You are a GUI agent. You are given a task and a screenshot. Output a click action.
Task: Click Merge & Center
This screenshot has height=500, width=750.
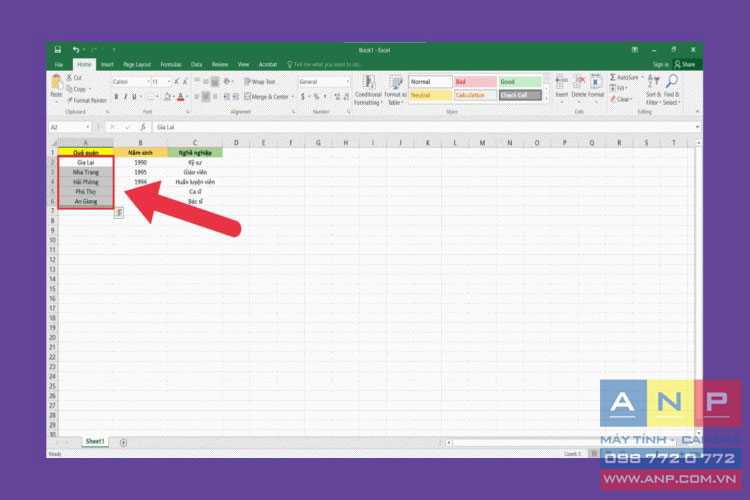click(x=266, y=97)
